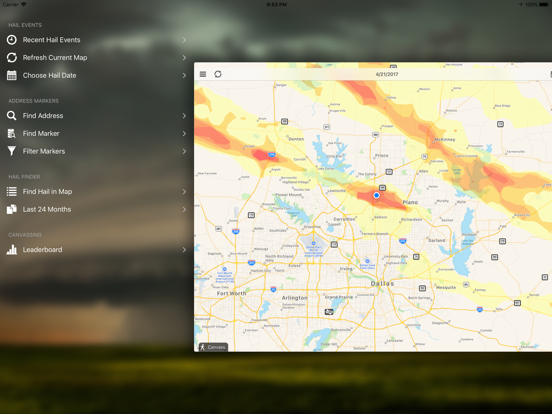The image size is (552, 414).
Task: Expand Choose Hail Date chevron
Action: [x=184, y=75]
